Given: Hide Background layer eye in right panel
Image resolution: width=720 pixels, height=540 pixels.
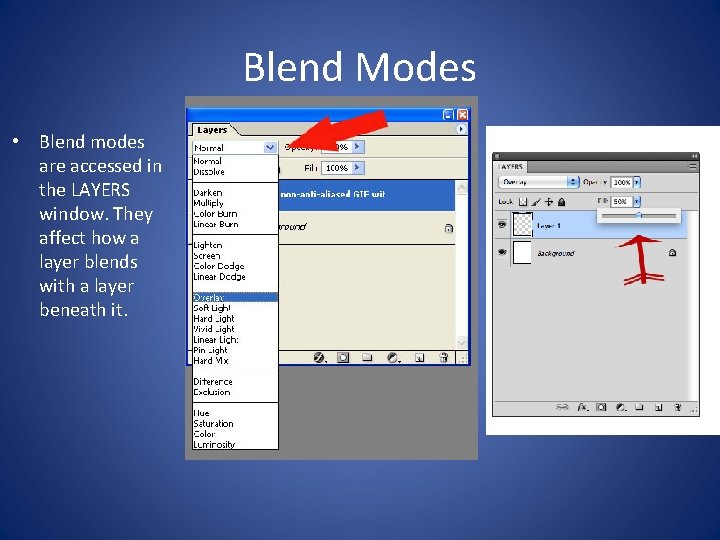Looking at the screenshot, I should 502,252.
